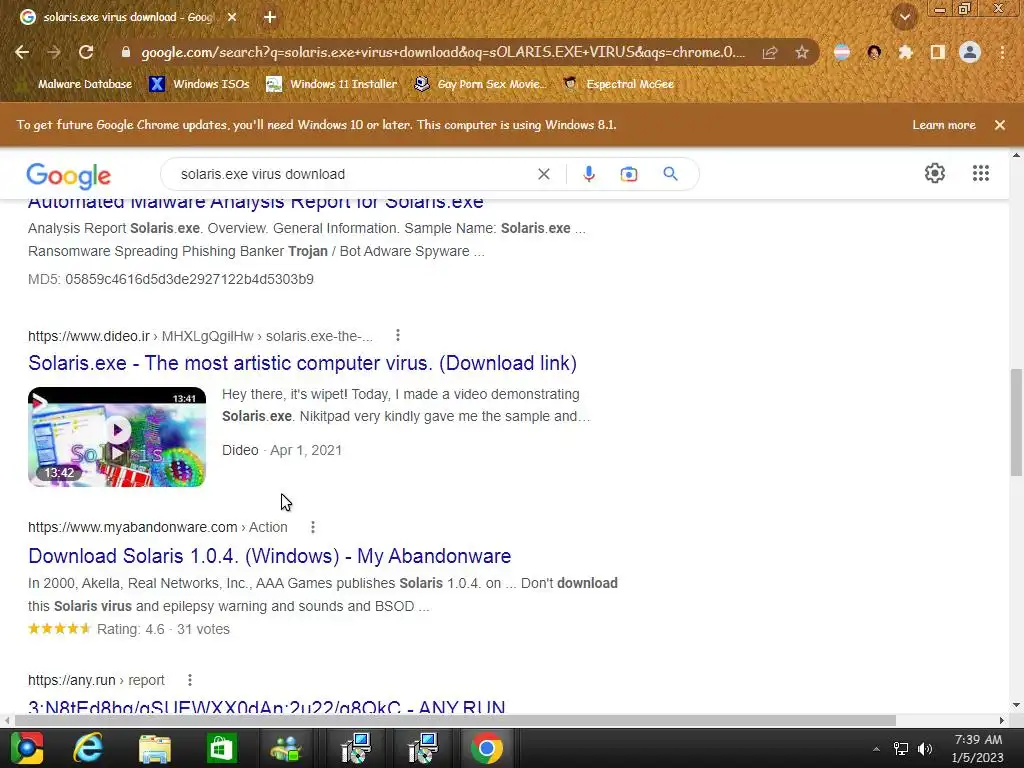
Task: Open Windows 11 Installer bookmark
Action: 332,84
